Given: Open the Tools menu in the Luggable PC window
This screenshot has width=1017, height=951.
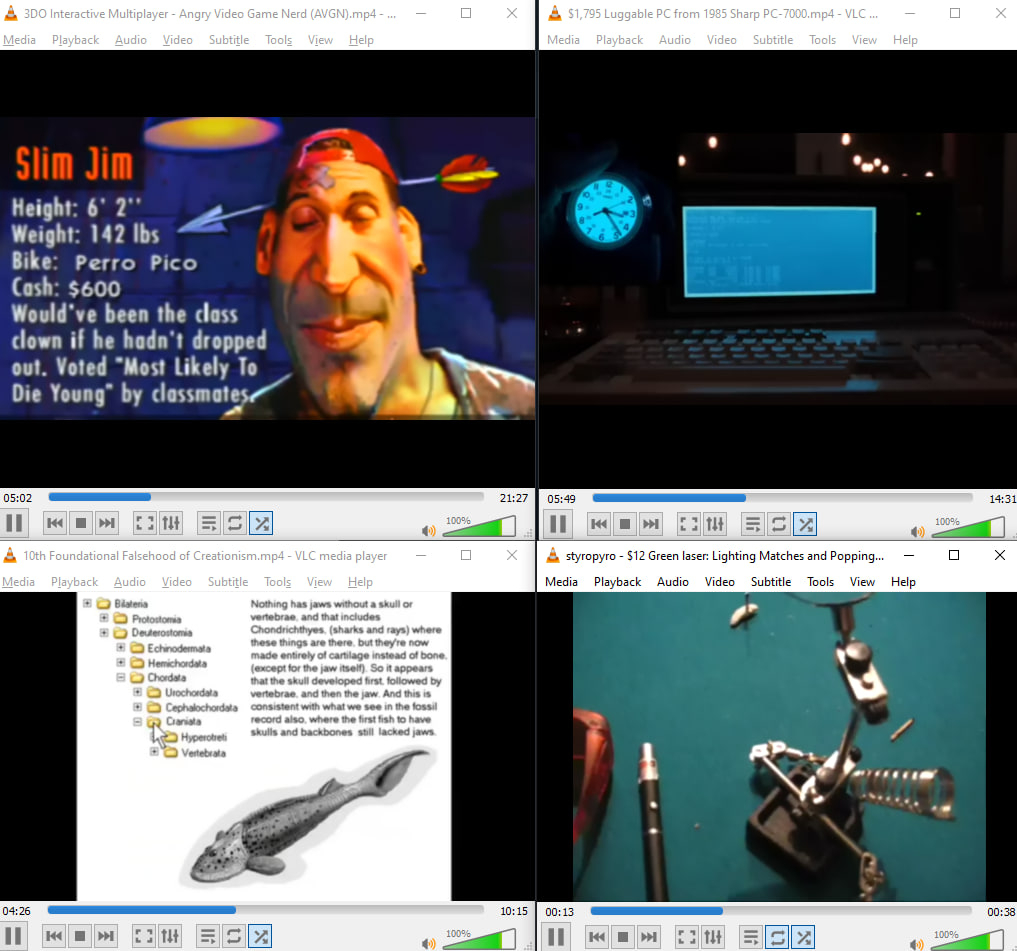Looking at the screenshot, I should pos(822,40).
